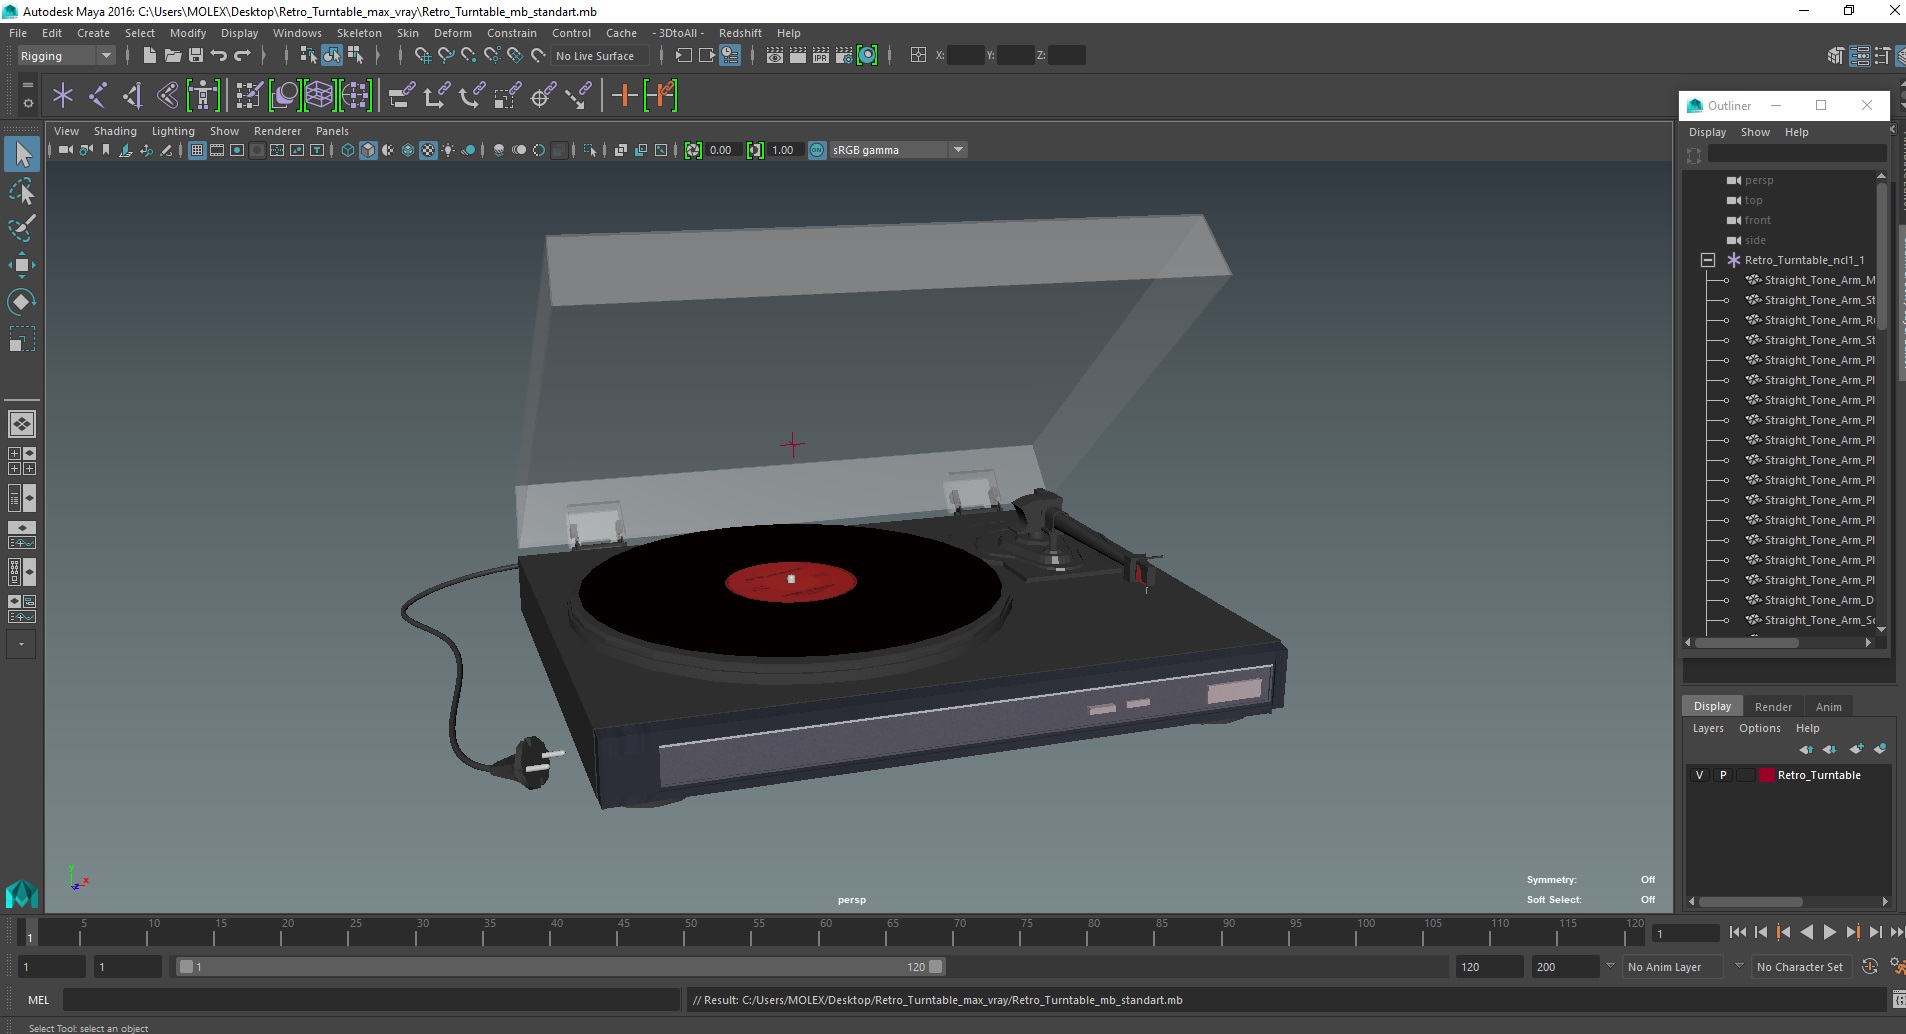Open the Constrain menu
Screen dimensions: 1906x1034
pos(512,33)
